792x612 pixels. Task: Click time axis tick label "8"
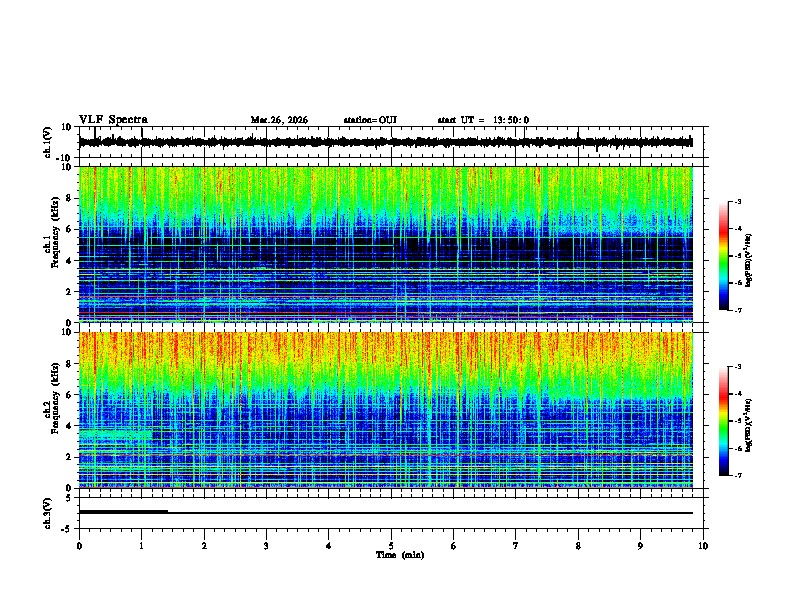[x=578, y=546]
